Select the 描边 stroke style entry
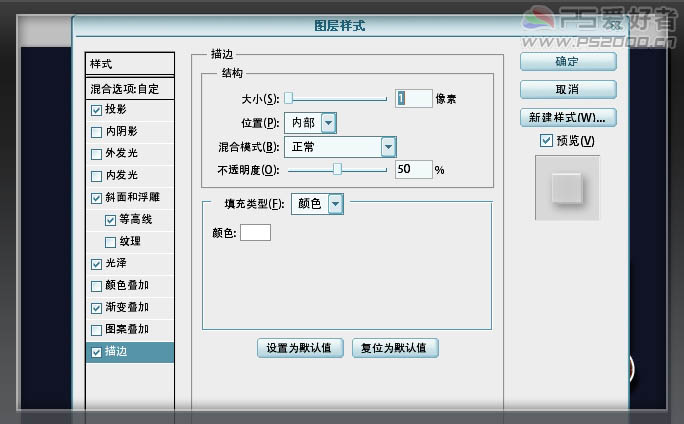This screenshot has height=424, width=684. (130, 352)
